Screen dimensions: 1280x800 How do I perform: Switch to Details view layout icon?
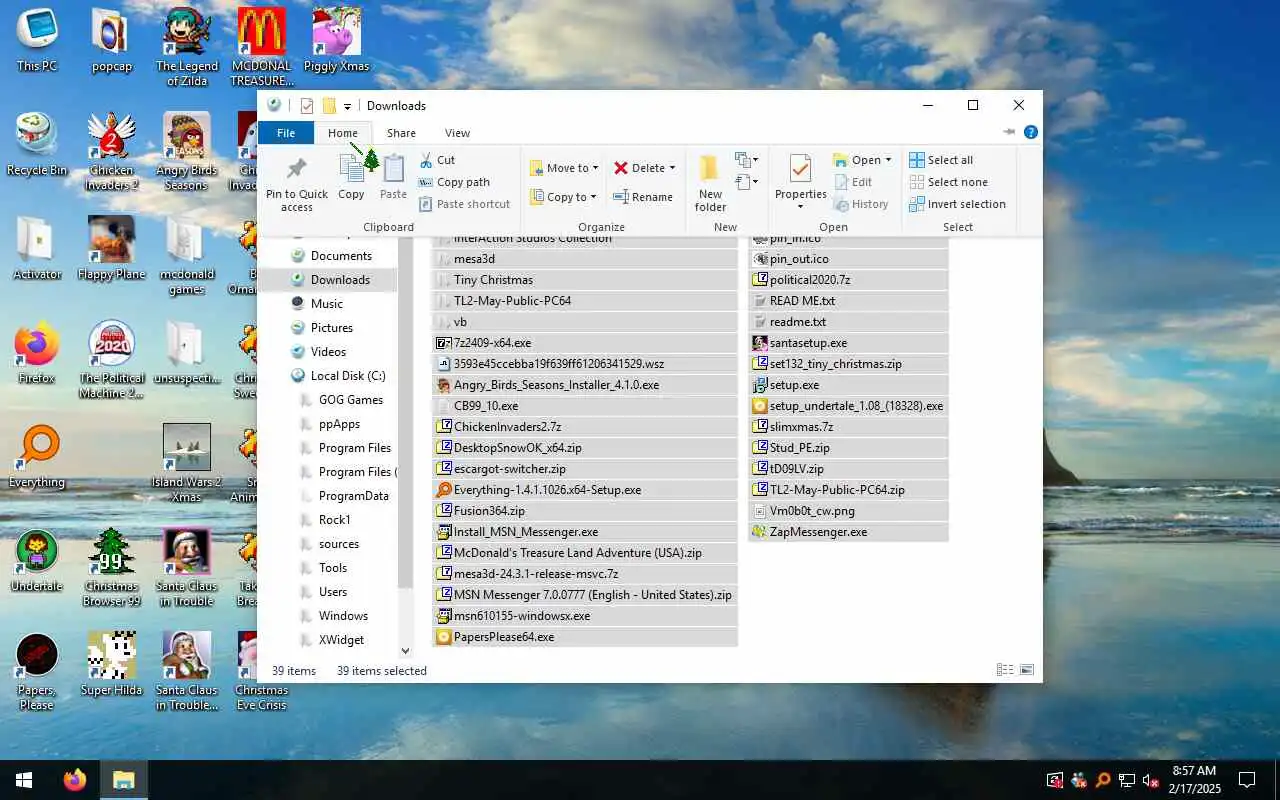click(1005, 670)
